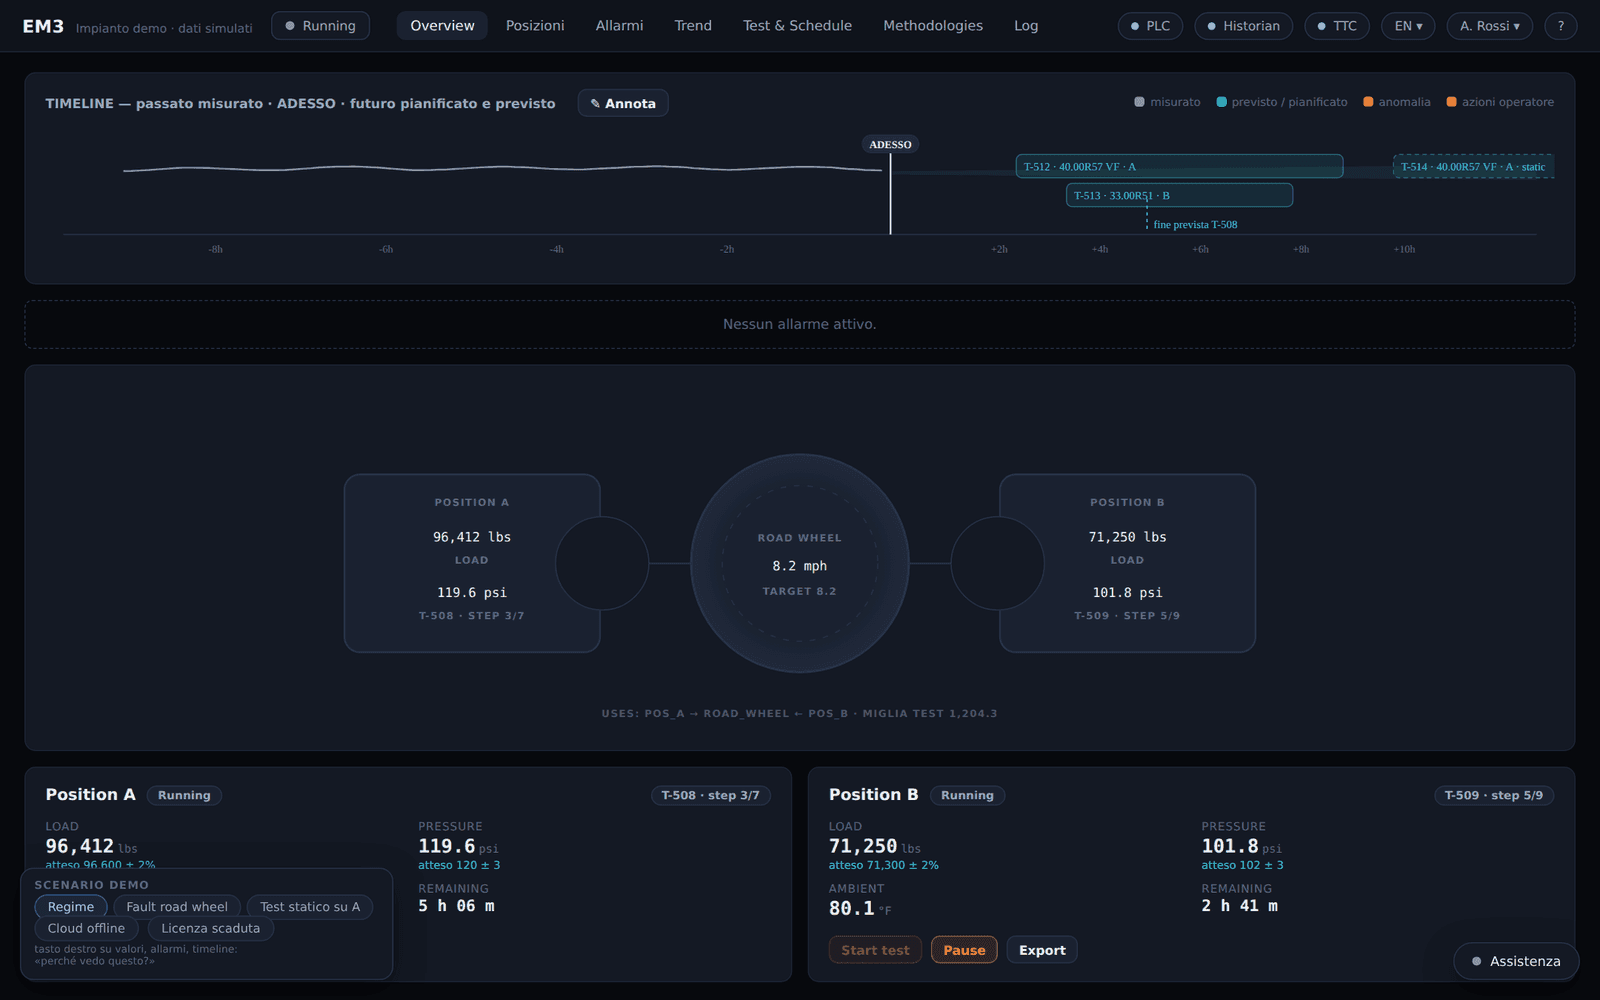1600x1000 pixels.
Task: Select the Licenza scaduta scenario
Action: click(x=210, y=929)
